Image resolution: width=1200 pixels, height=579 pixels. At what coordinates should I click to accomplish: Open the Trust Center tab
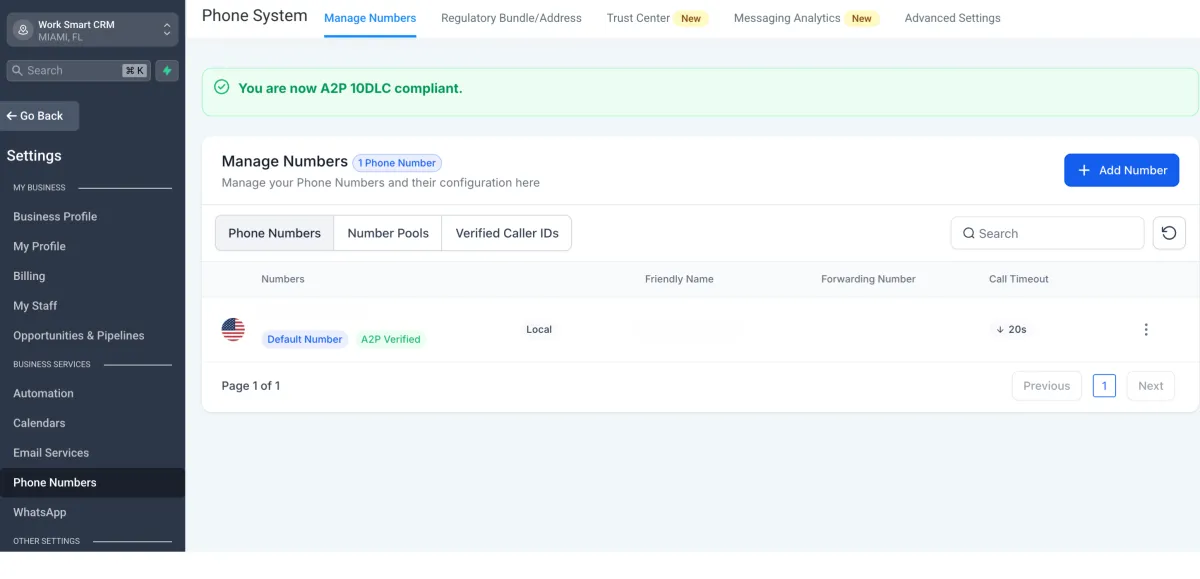[x=638, y=18]
